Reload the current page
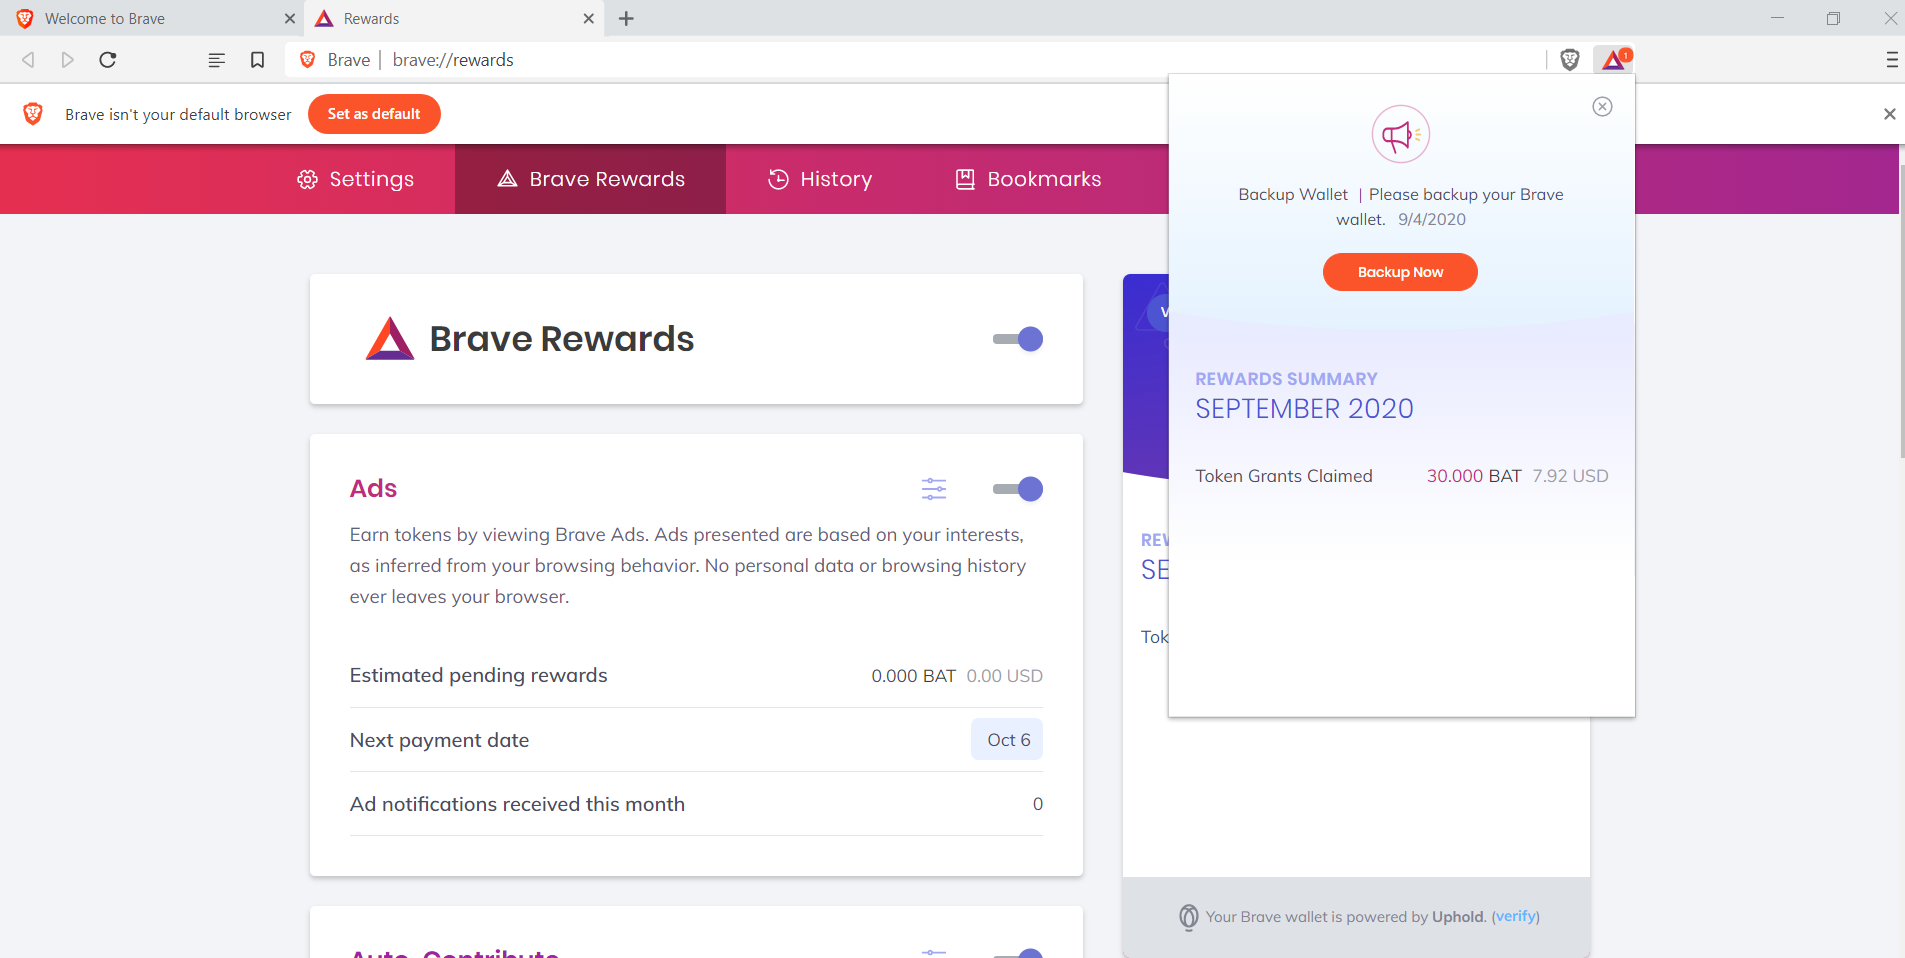The width and height of the screenshot is (1905, 958). coord(108,60)
